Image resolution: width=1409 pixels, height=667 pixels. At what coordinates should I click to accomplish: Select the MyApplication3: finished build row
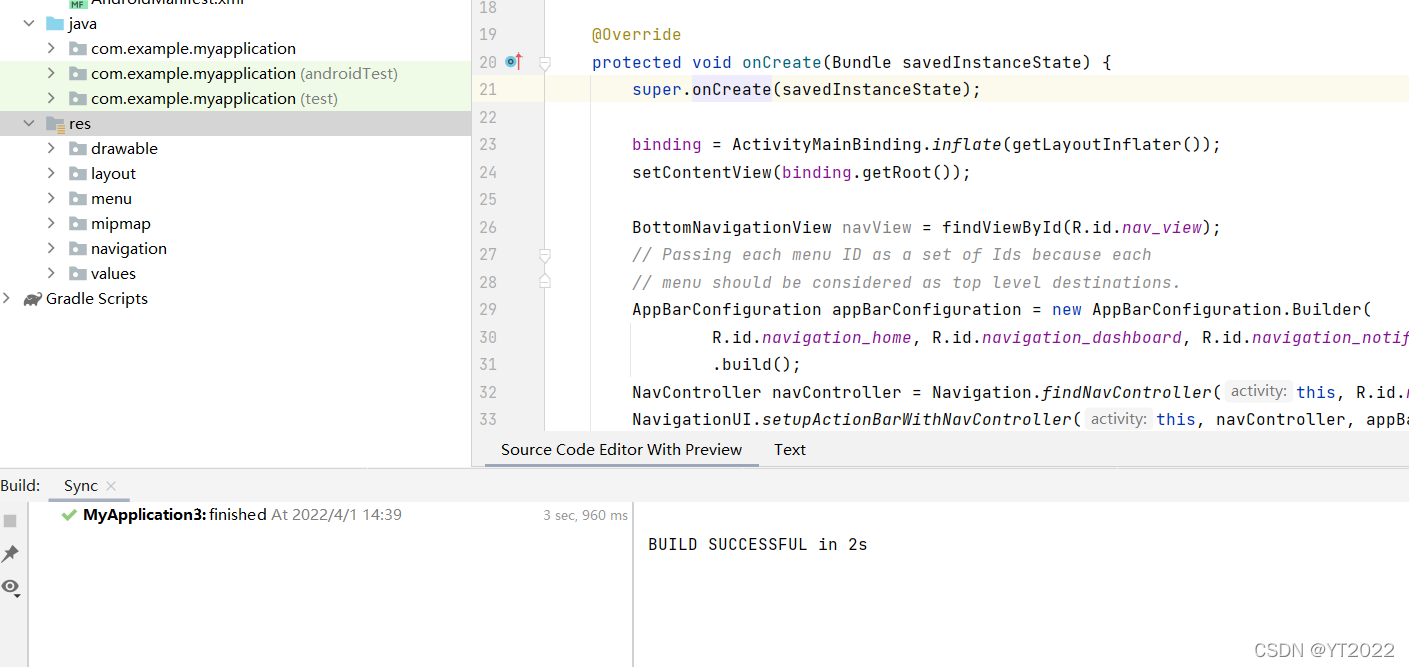tap(330, 515)
